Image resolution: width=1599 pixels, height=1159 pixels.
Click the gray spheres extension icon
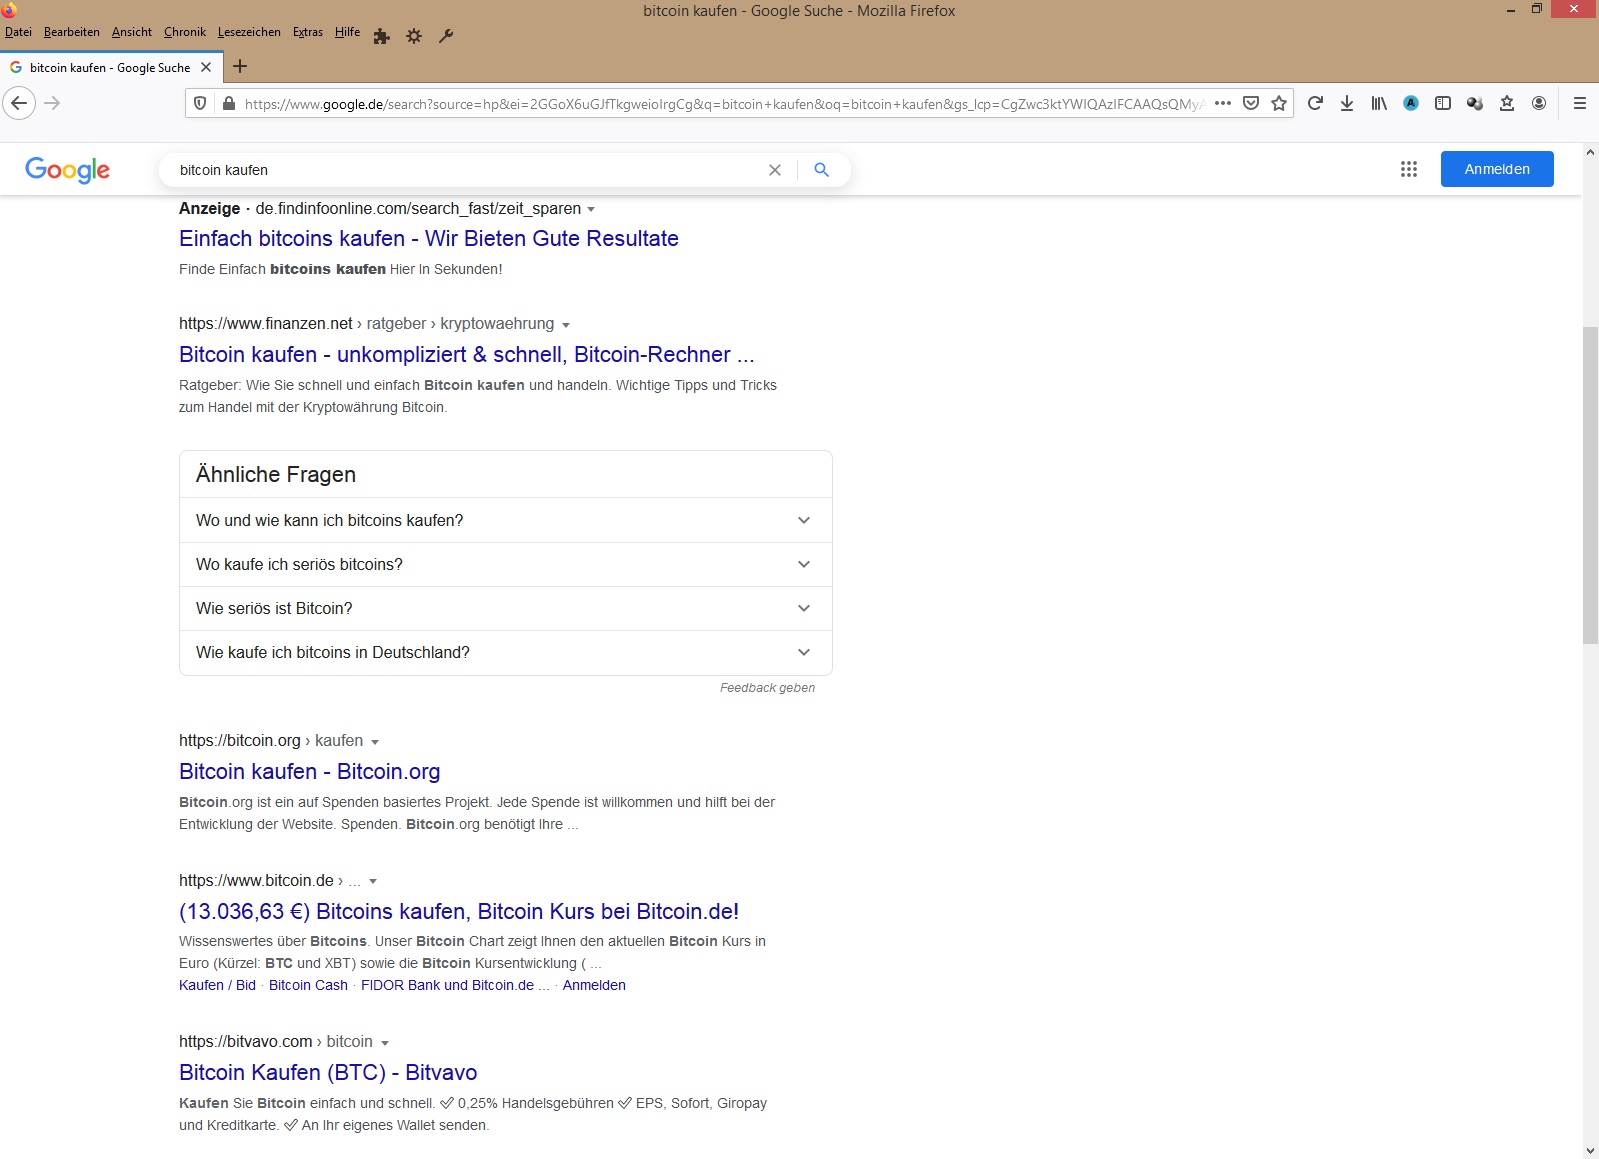pyautogui.click(x=1475, y=103)
